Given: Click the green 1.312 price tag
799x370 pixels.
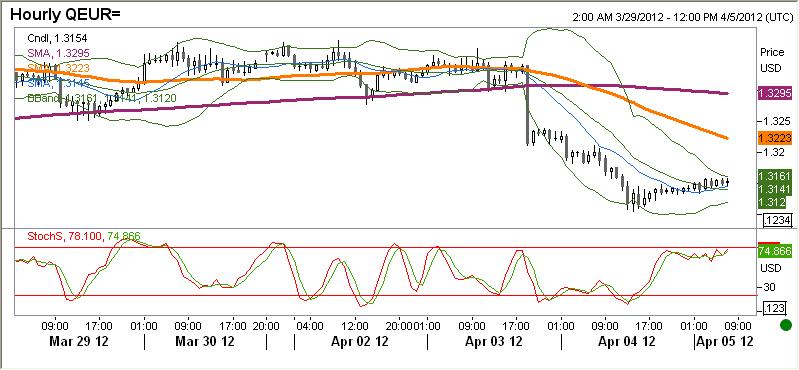Looking at the screenshot, I should (x=772, y=202).
